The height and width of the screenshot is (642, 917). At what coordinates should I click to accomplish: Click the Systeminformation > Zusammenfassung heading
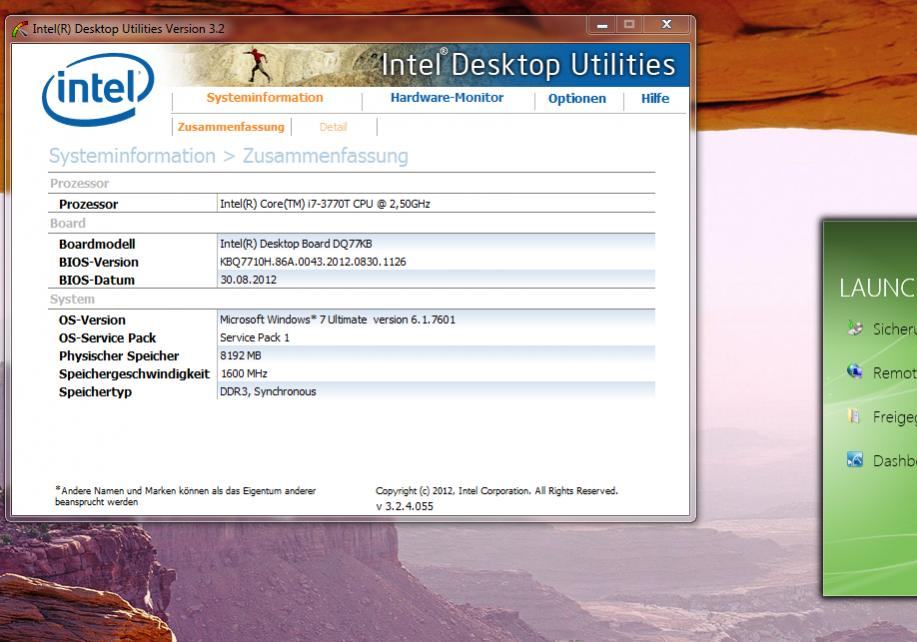pyautogui.click(x=229, y=156)
